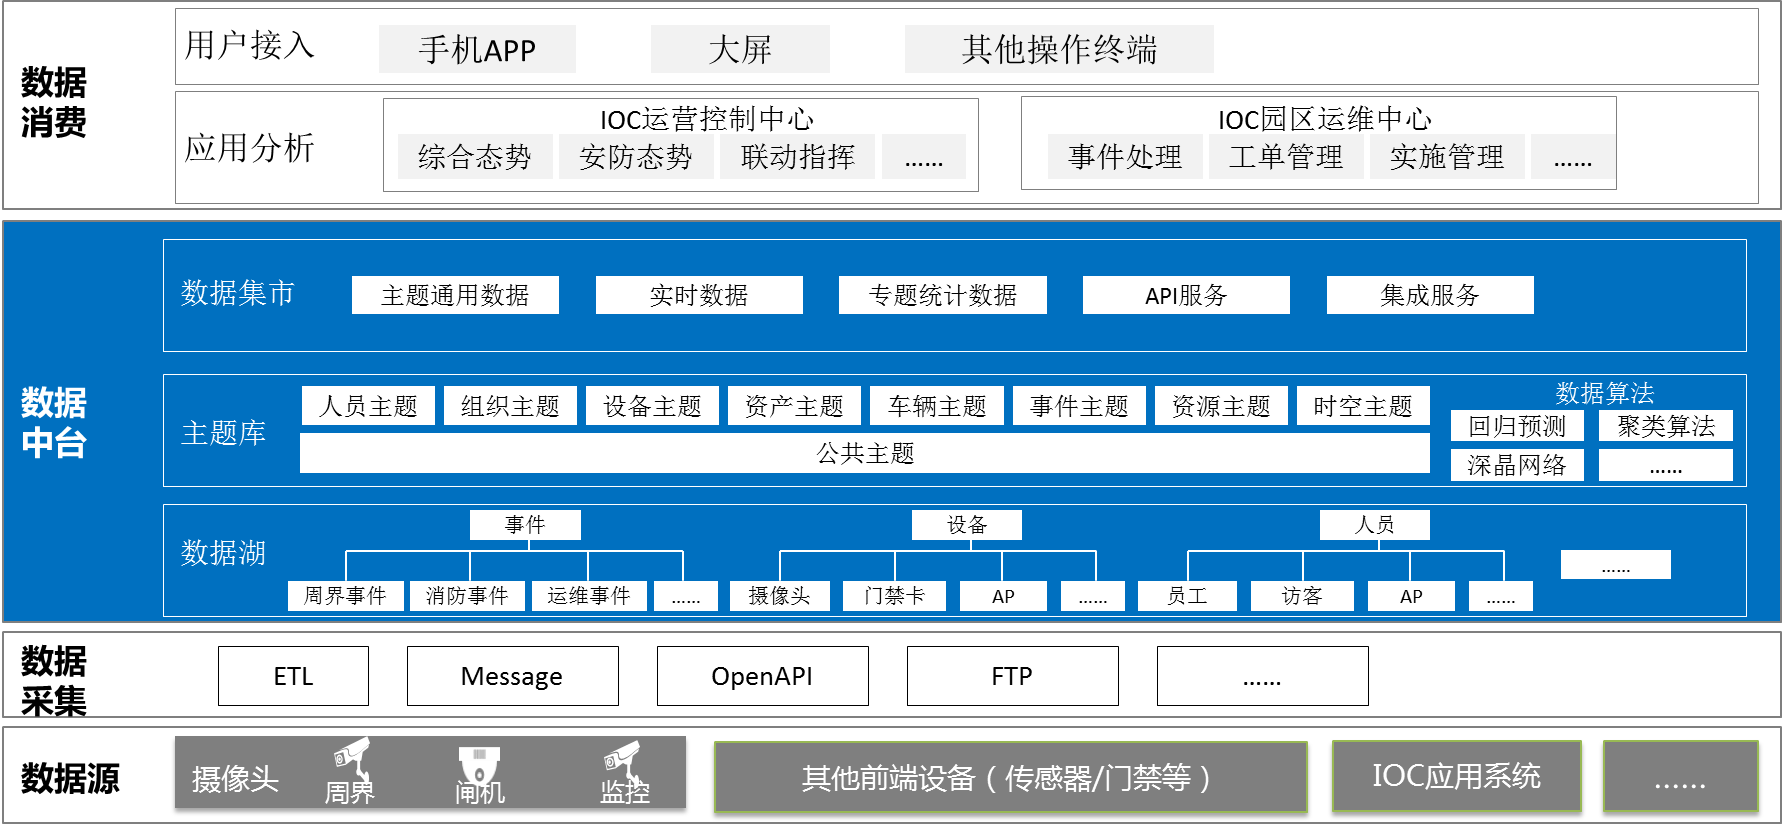Click the 大屏 access box
The height and width of the screenshot is (827, 1782).
[x=739, y=49]
